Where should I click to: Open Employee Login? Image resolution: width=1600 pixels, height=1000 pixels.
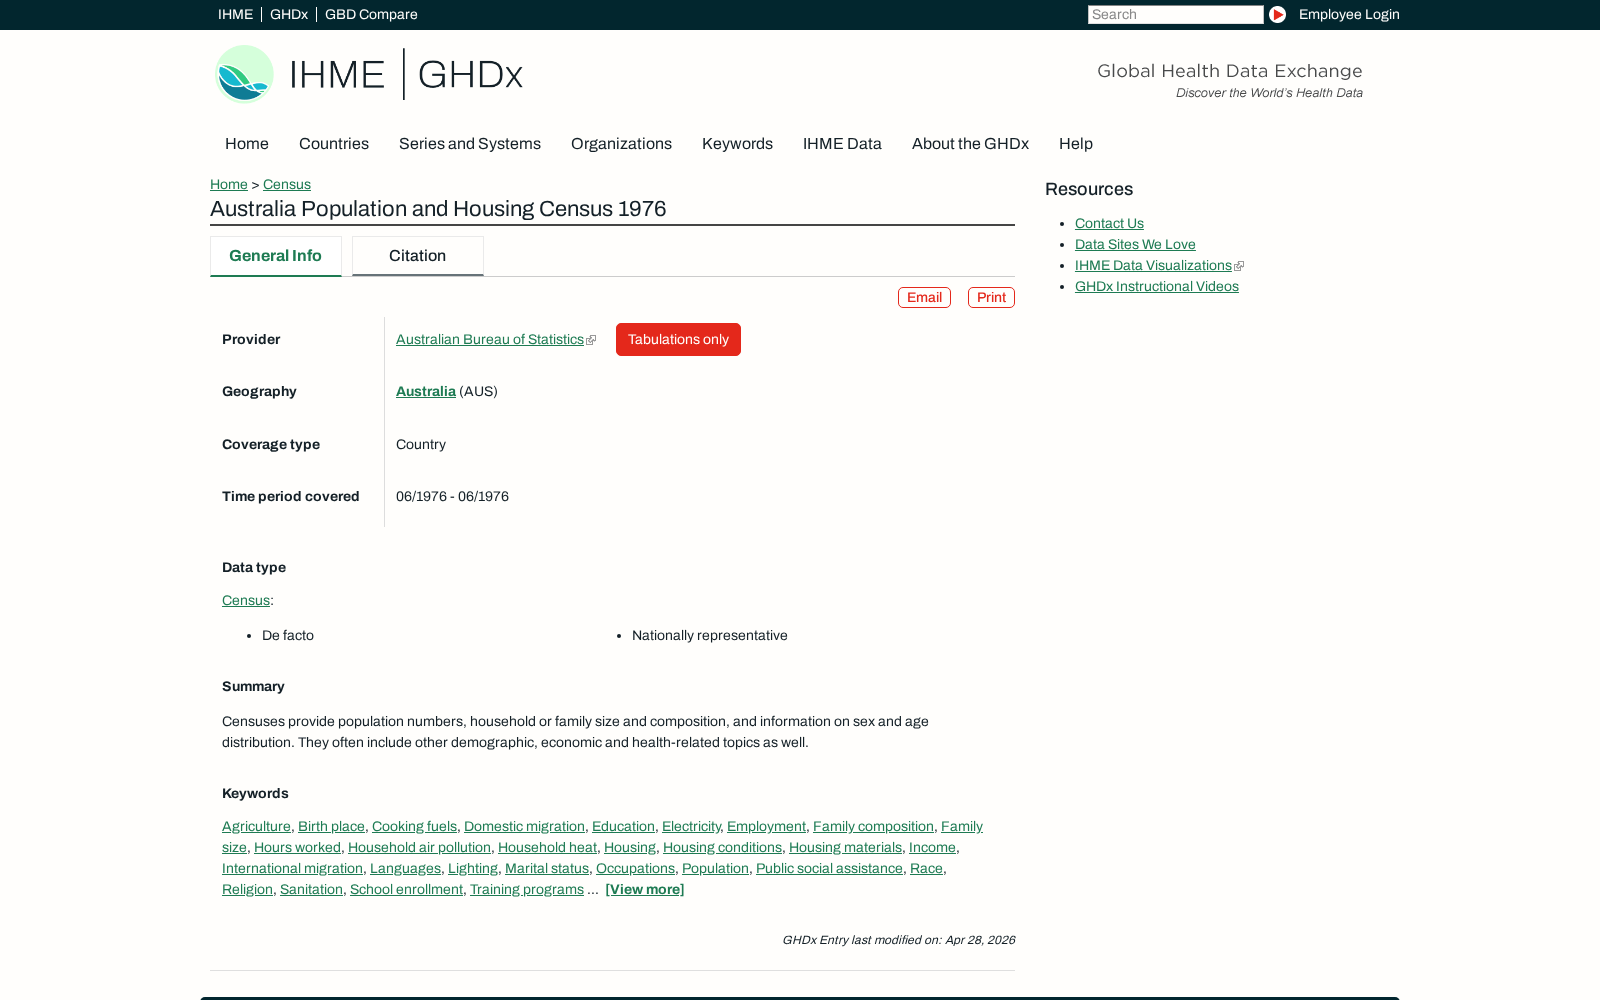point(1349,14)
